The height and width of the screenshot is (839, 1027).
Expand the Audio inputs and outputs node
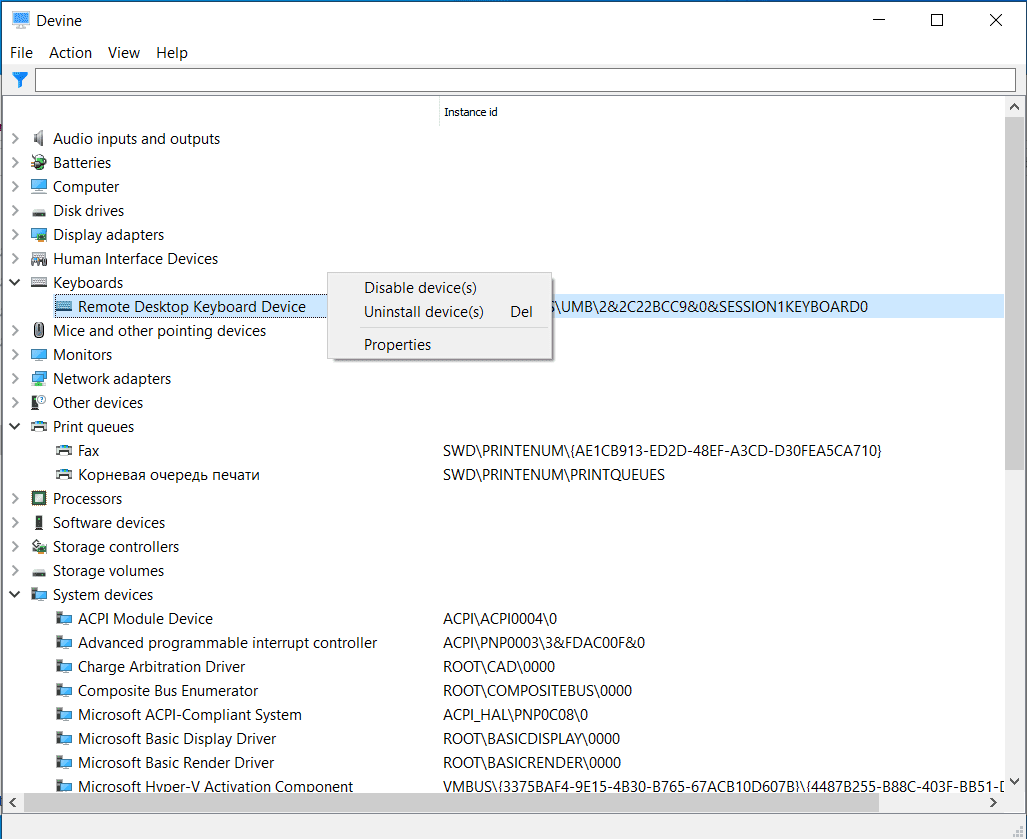15,138
